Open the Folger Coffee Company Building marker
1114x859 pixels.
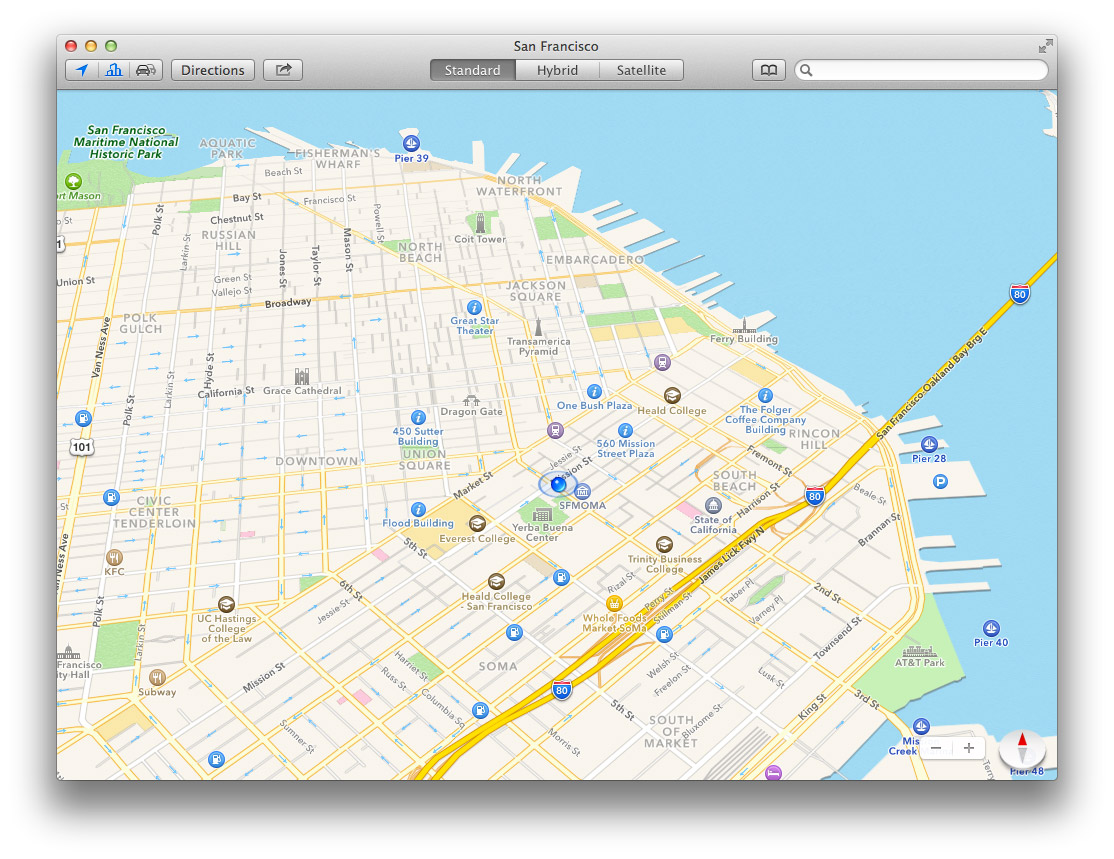pos(765,396)
